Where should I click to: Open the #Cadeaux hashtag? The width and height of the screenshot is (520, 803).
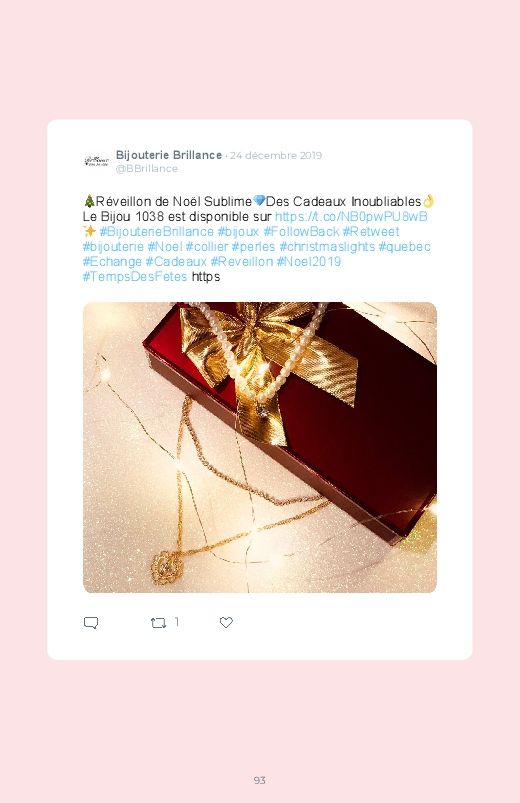[x=176, y=262]
